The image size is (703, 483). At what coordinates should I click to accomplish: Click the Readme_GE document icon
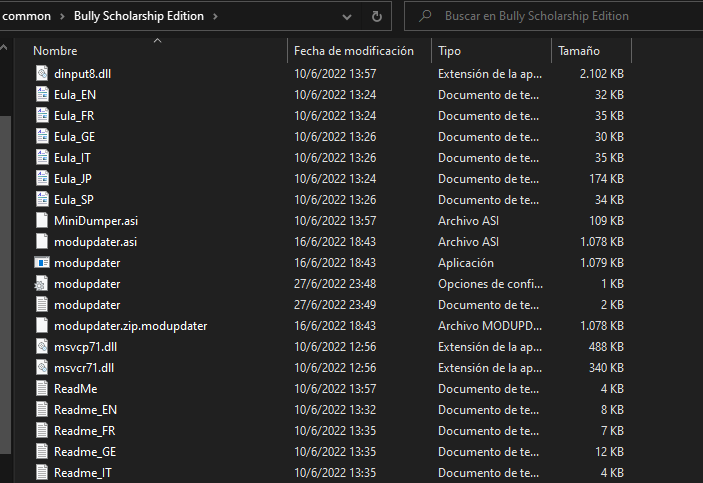coord(42,451)
